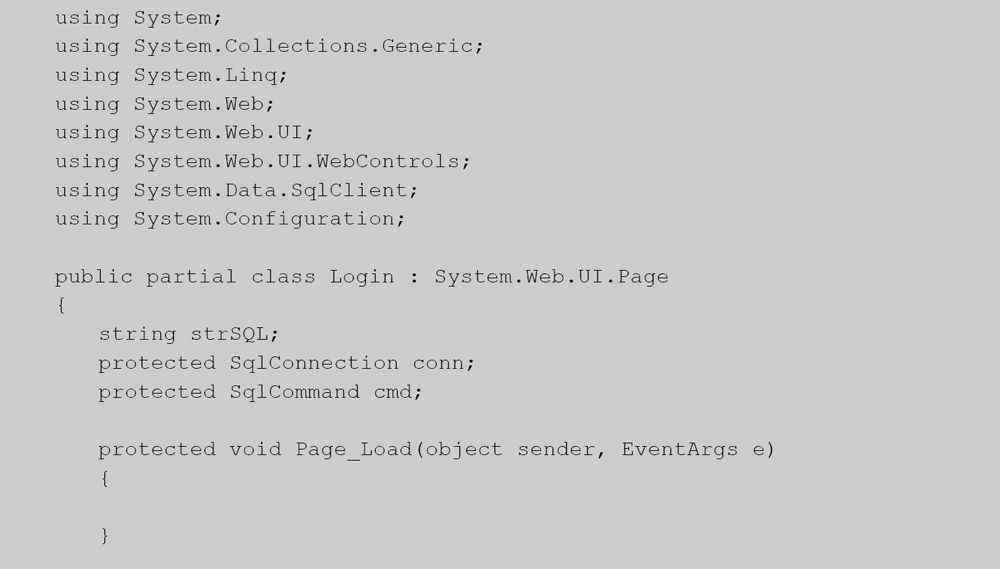
Task: Click the 'using System;' line
Action: [138, 18]
